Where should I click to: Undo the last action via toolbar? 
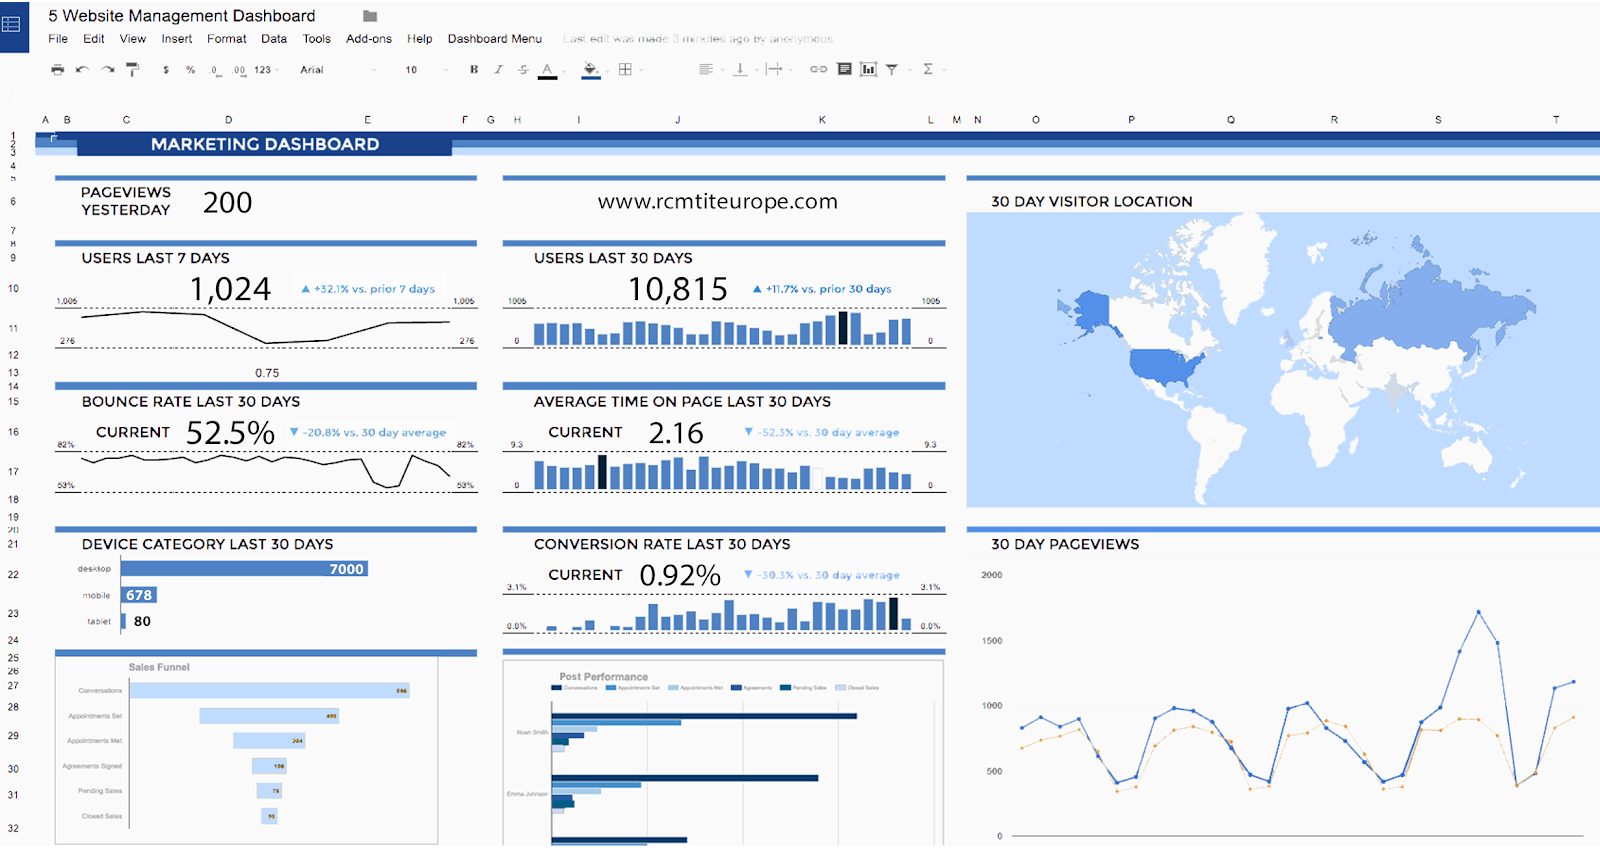point(82,70)
